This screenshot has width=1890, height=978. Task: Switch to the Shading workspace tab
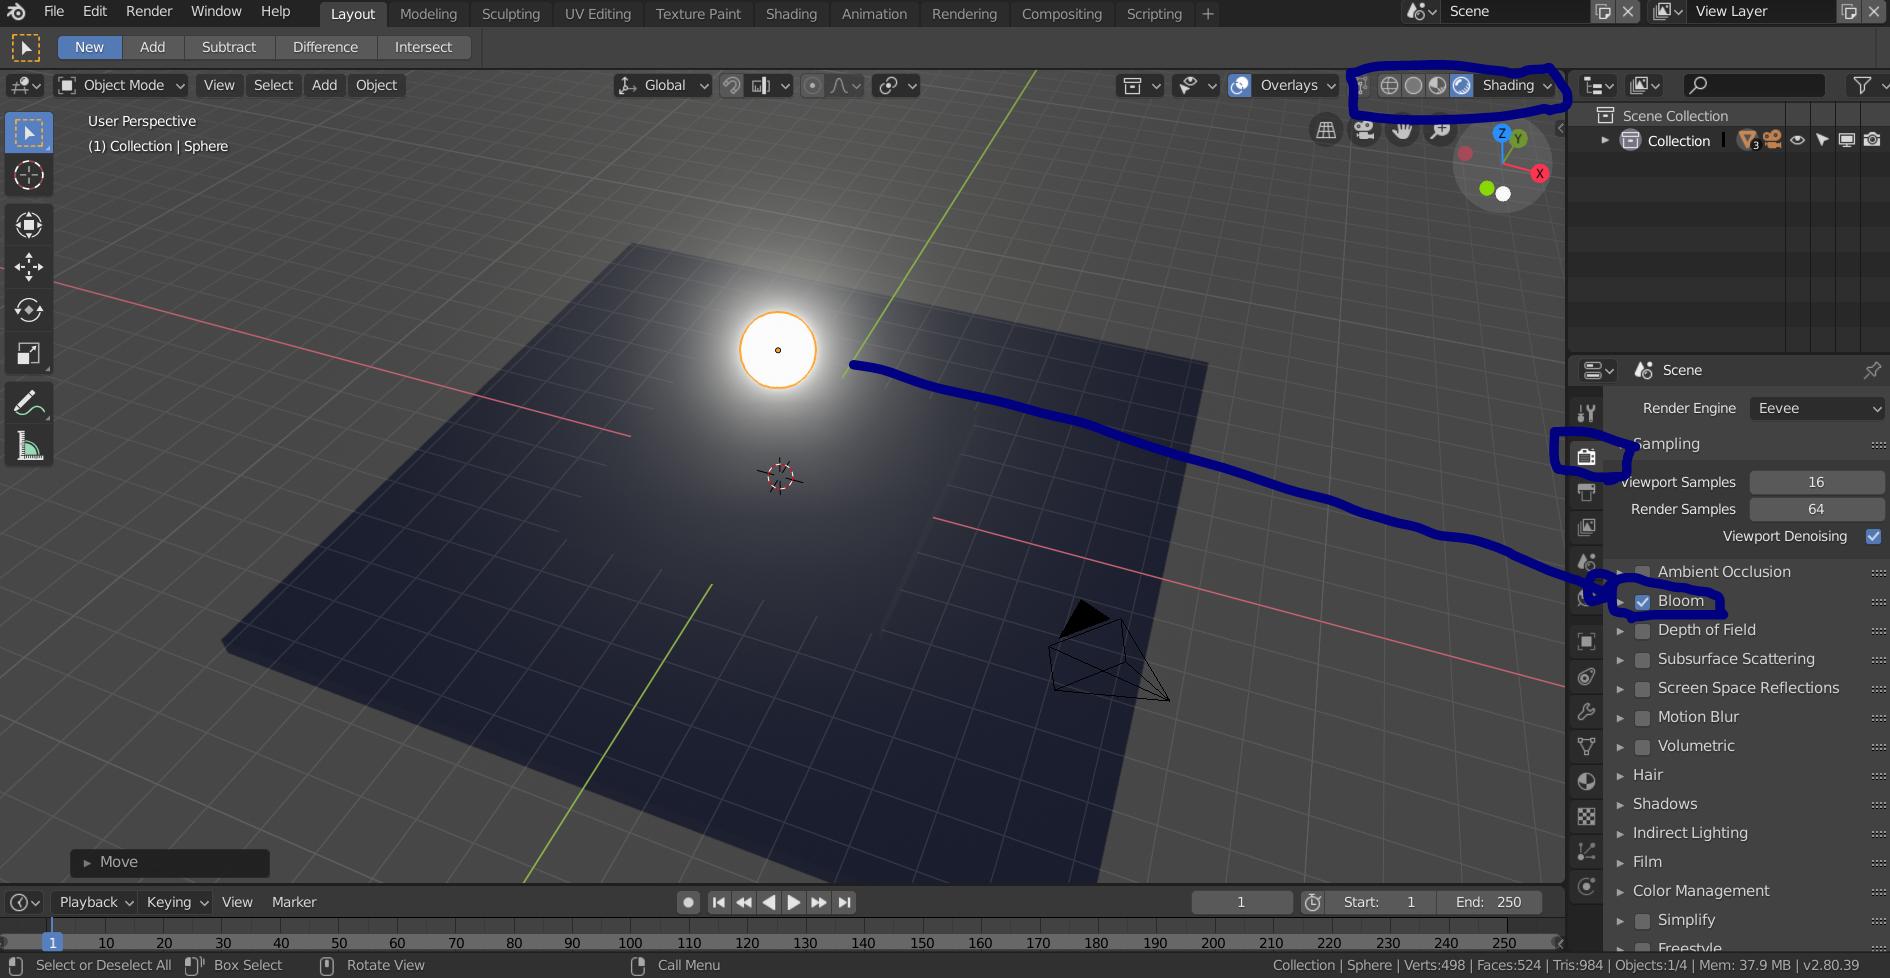point(791,14)
